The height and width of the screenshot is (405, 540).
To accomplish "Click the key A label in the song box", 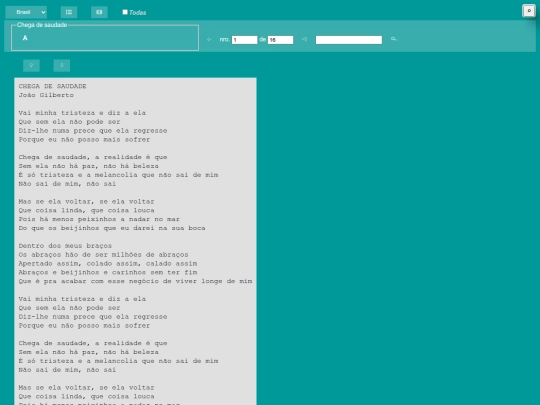I will click(x=25, y=38).
